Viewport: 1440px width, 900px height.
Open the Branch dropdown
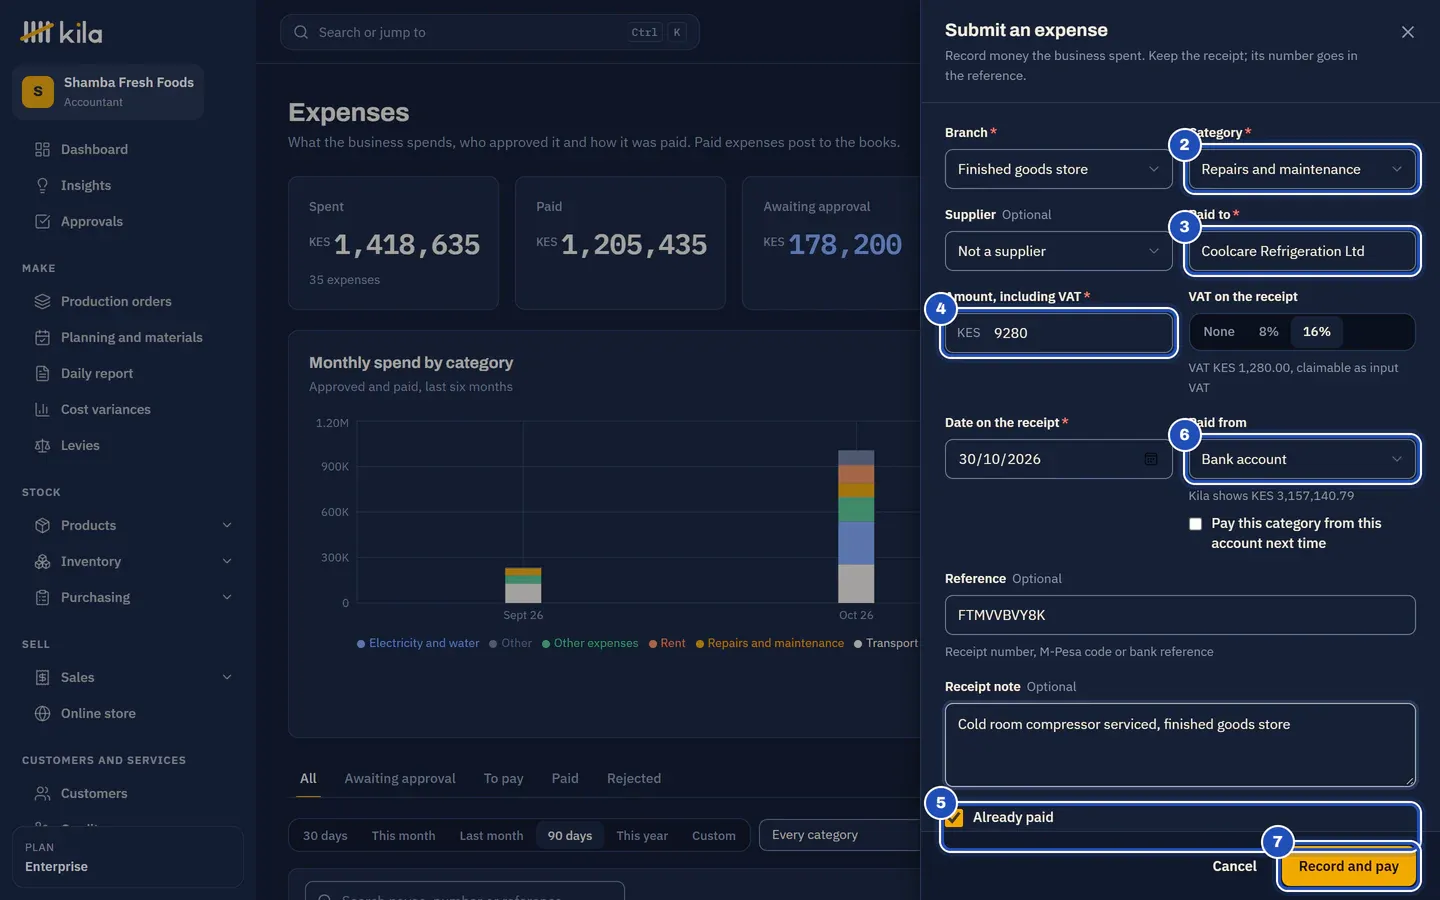[1059, 169]
